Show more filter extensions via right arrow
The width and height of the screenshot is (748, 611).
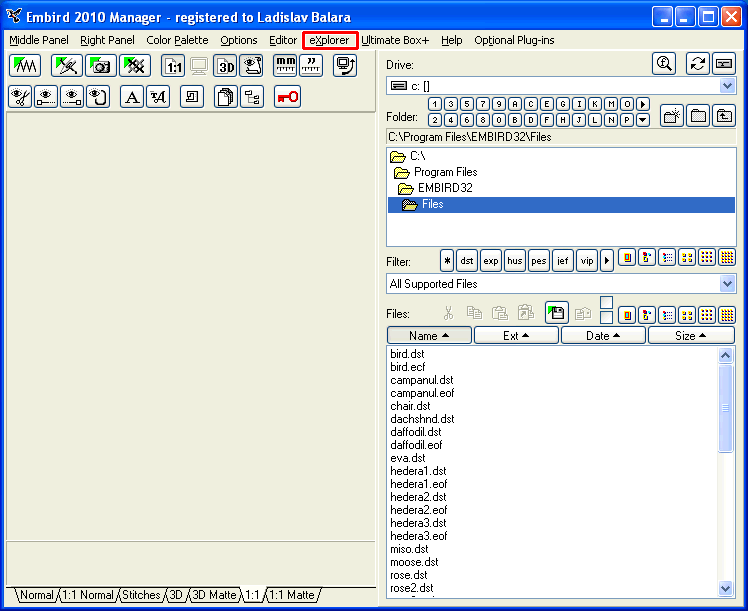point(607,261)
